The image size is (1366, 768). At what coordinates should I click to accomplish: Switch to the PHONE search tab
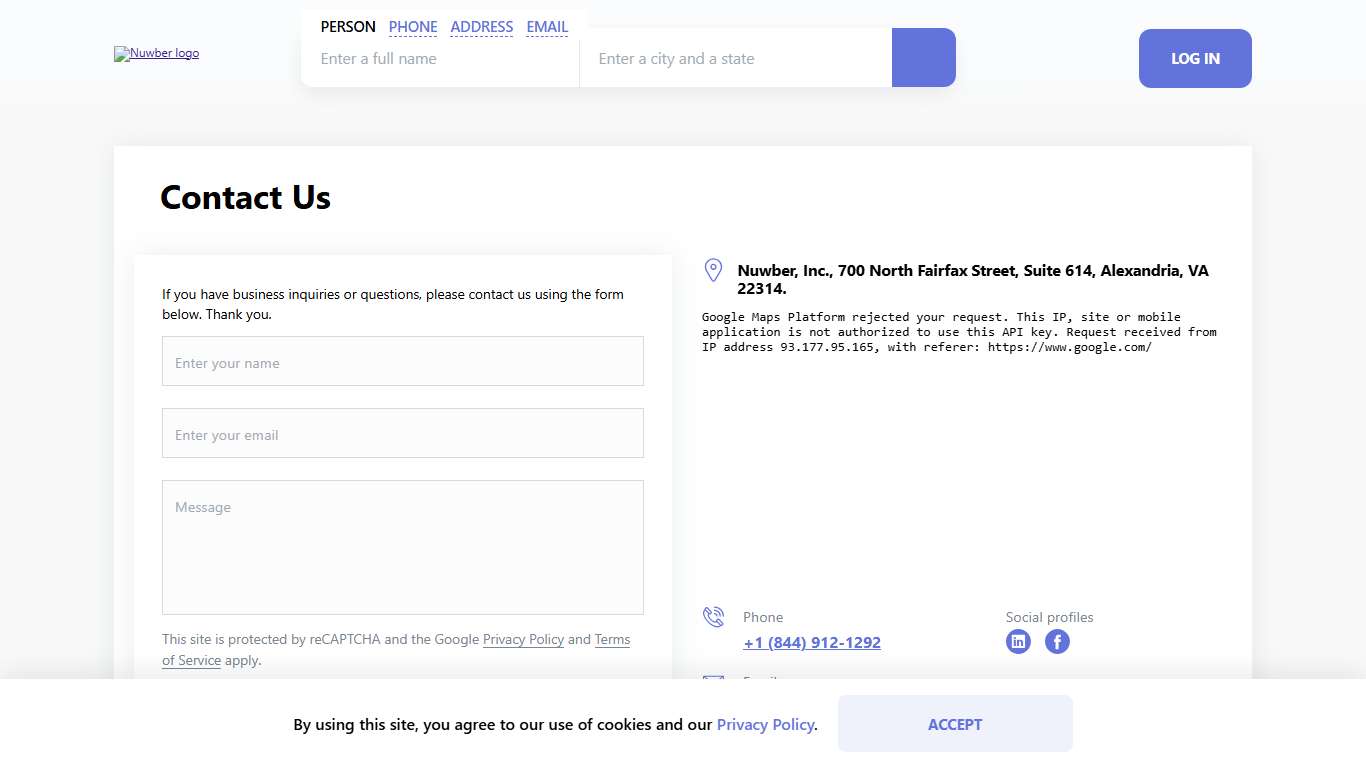(x=413, y=27)
